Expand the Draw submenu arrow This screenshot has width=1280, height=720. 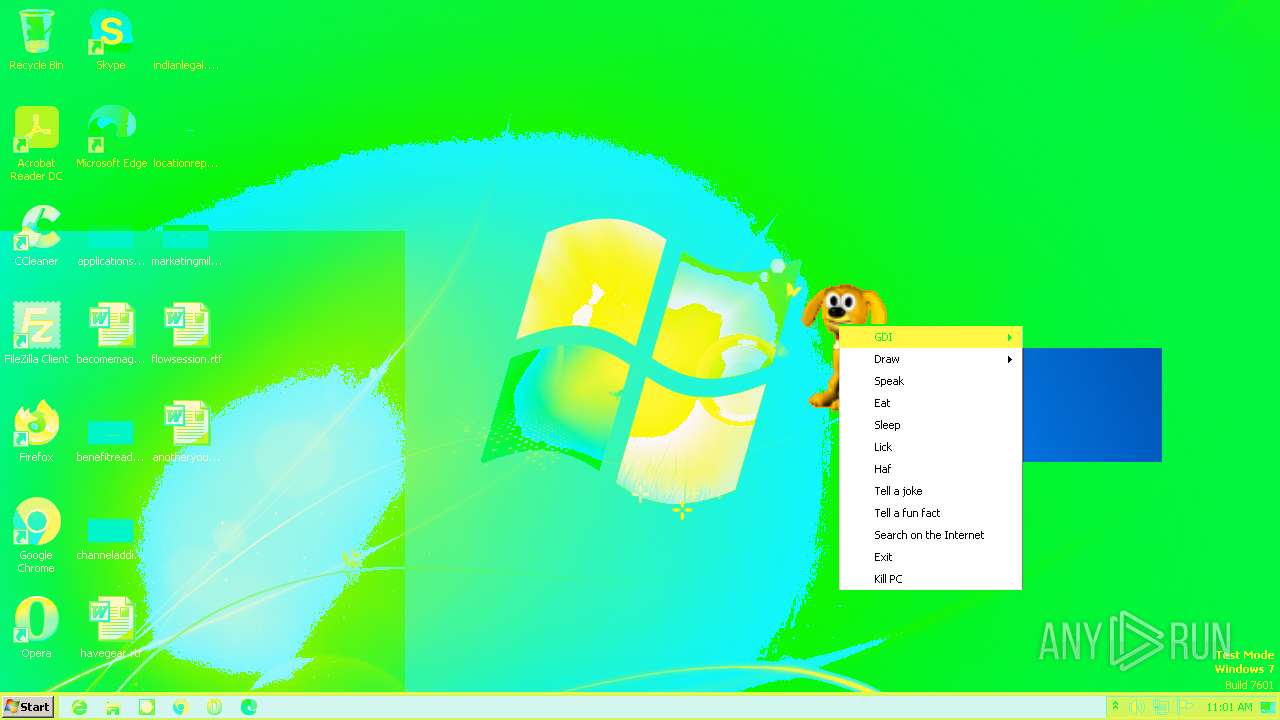(1010, 359)
